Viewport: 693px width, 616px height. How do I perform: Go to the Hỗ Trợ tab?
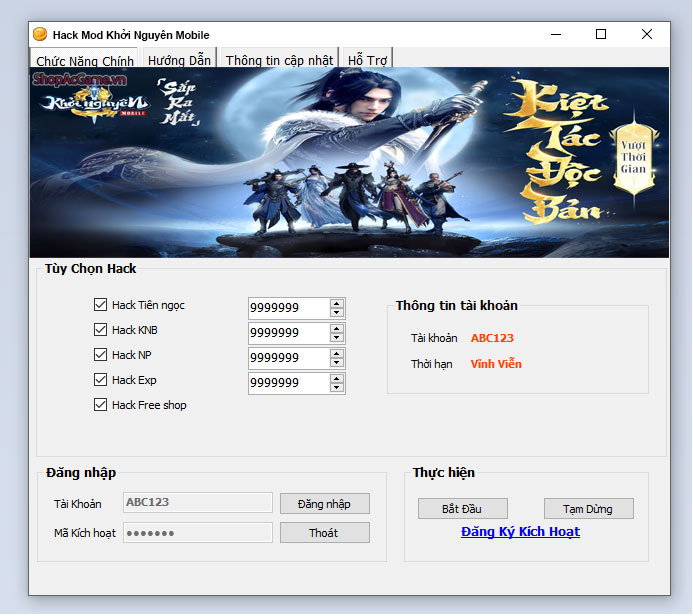[x=367, y=58]
